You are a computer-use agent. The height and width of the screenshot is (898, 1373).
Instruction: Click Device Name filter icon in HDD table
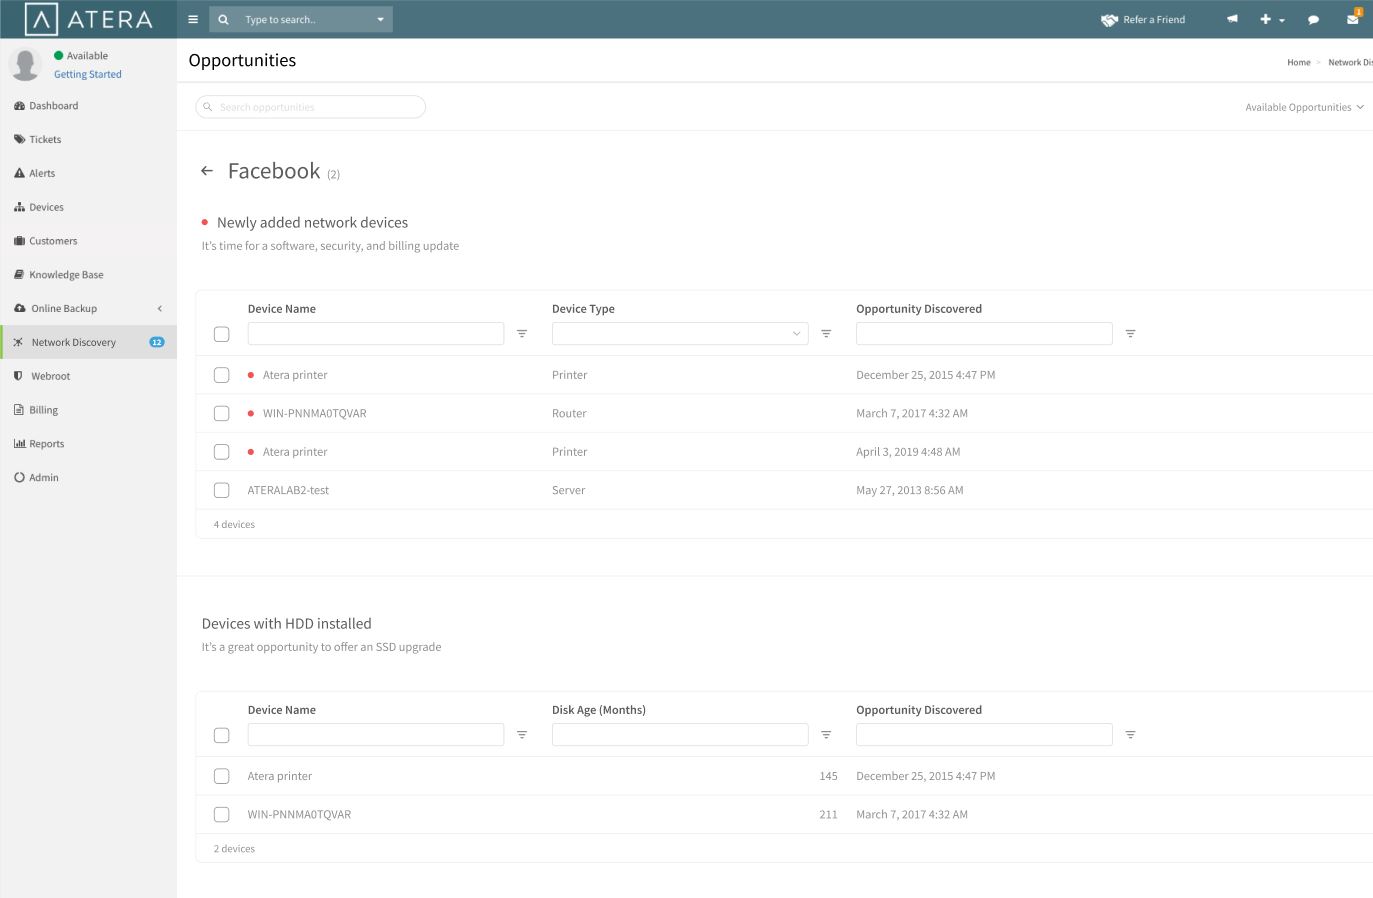pos(522,735)
